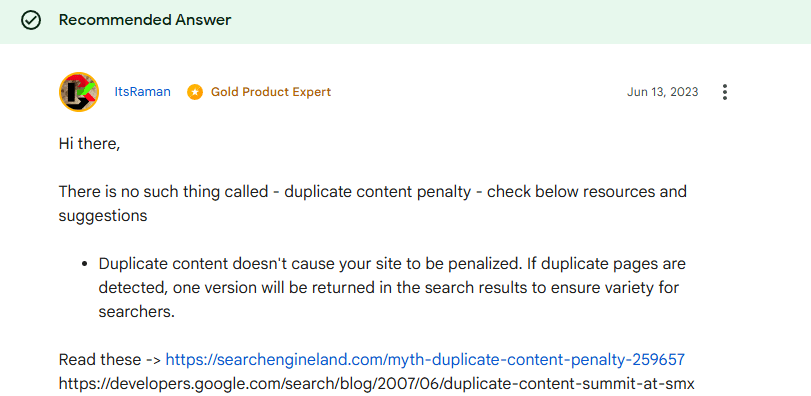The image size is (811, 396).
Task: Click the Recommended Answer heading text
Action: (x=145, y=20)
